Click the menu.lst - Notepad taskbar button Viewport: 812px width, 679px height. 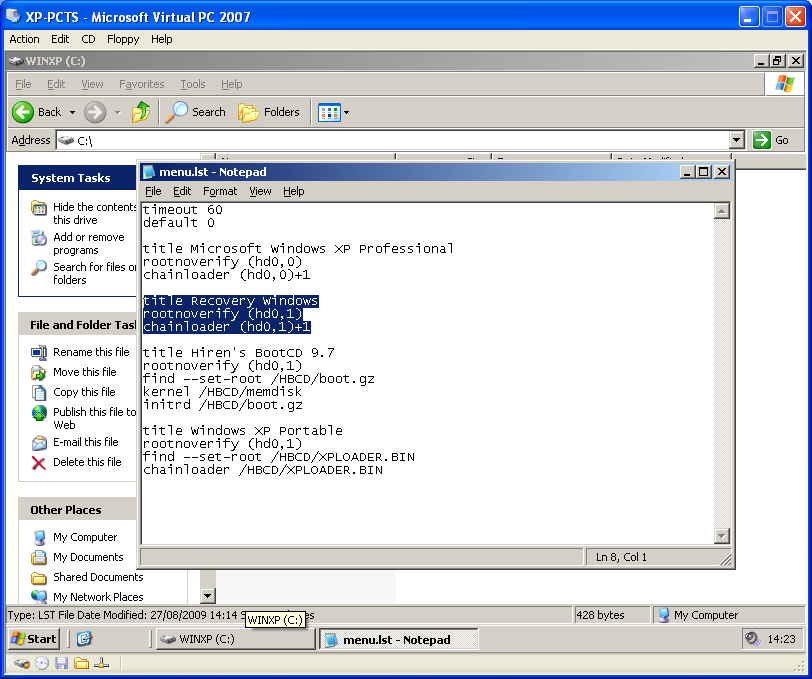pos(399,640)
